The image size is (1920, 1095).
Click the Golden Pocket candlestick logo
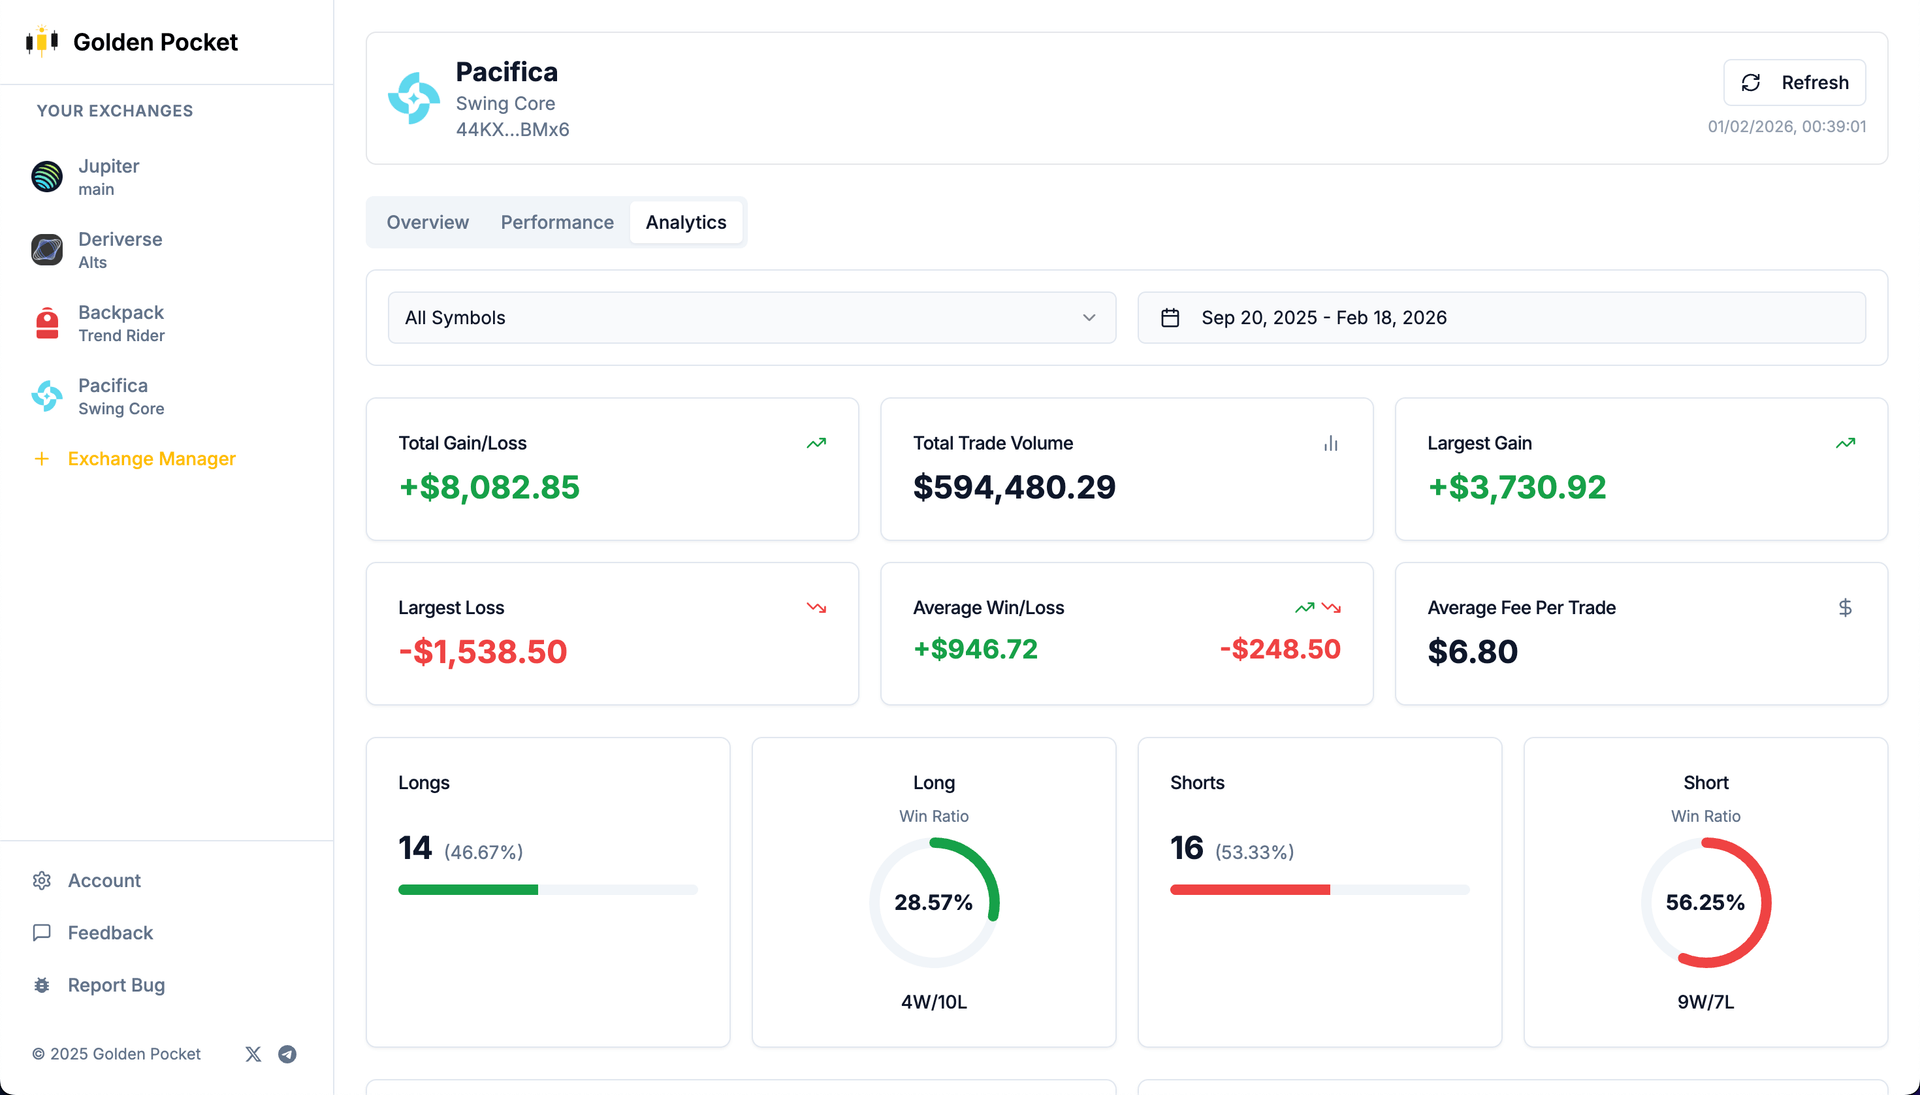coord(41,41)
